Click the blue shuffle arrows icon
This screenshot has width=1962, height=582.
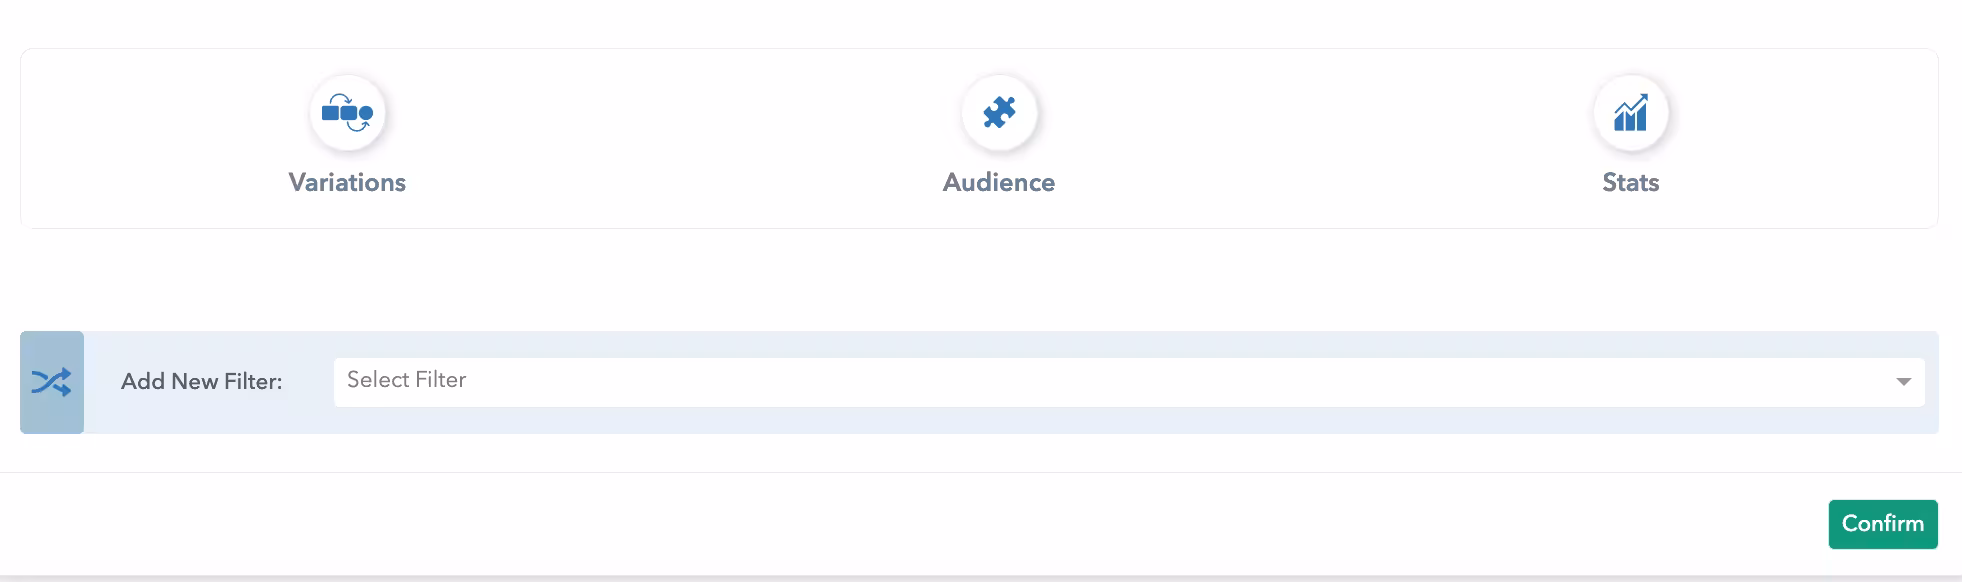[51, 382]
